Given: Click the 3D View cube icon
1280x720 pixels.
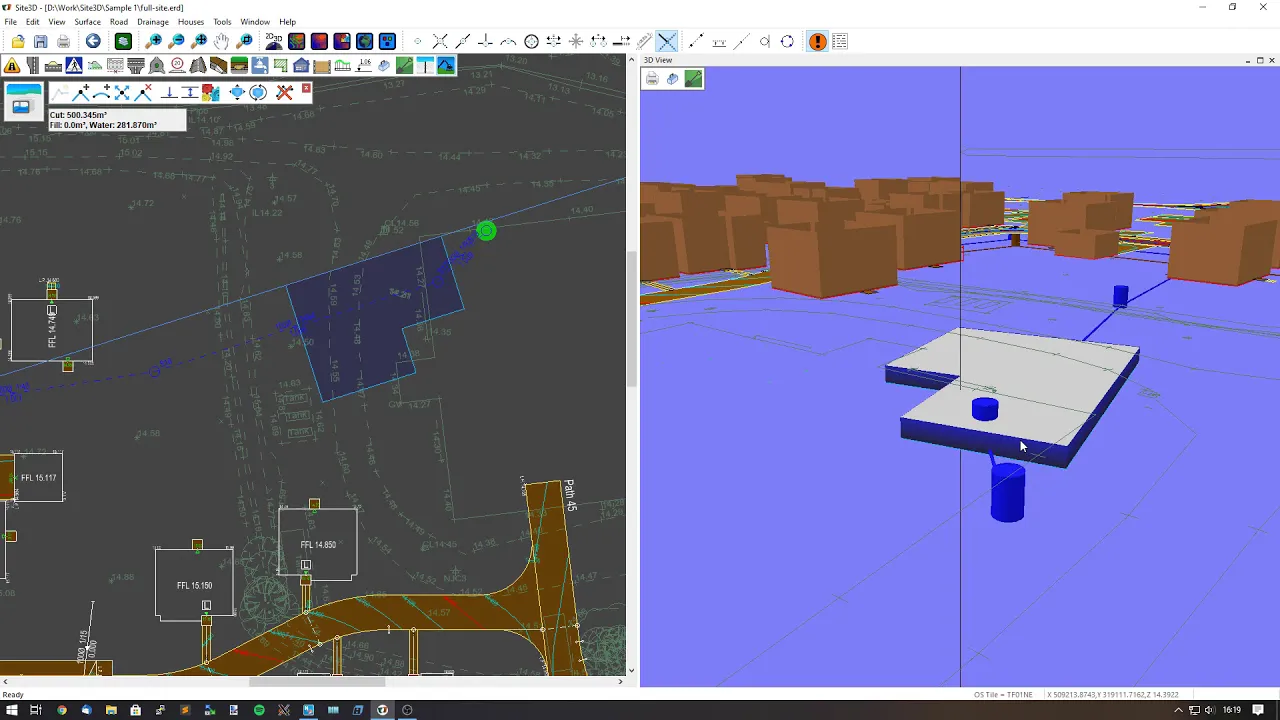Looking at the screenshot, I should point(672,79).
